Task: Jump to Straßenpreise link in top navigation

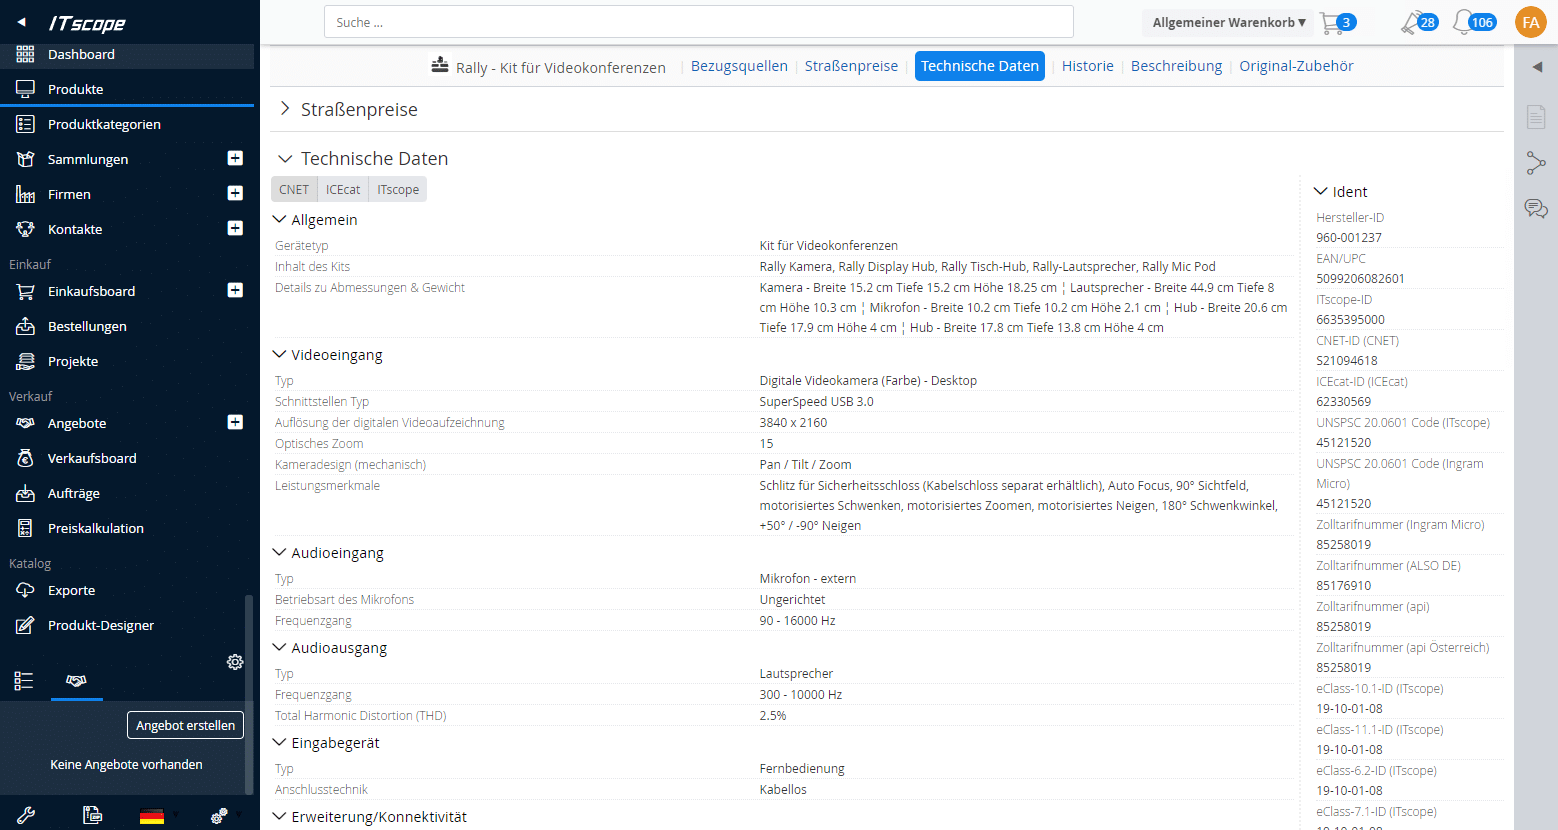Action: pyautogui.click(x=851, y=66)
